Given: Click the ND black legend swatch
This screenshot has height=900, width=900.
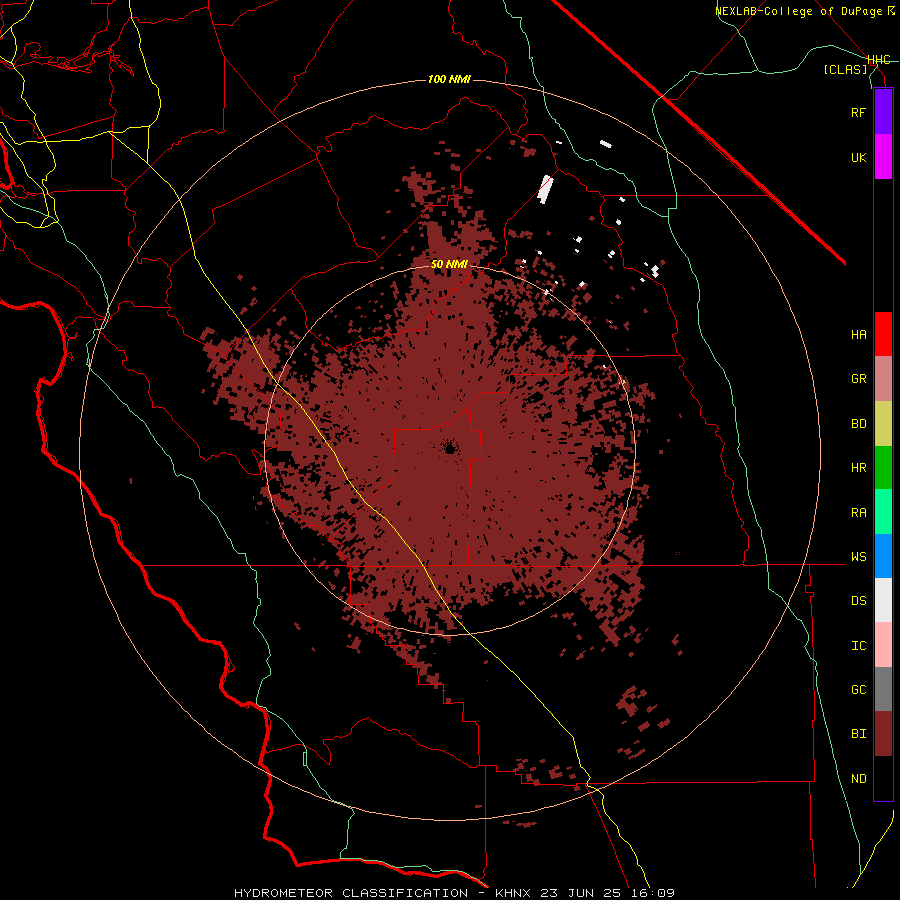Looking at the screenshot, I should point(883,778).
